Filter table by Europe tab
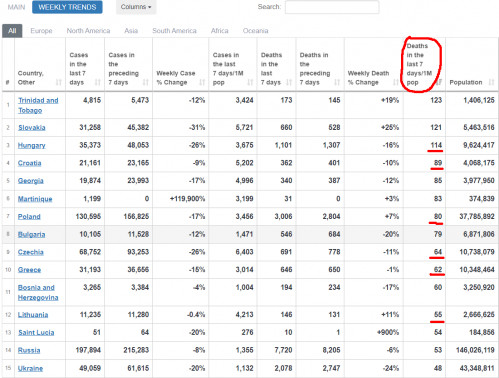This screenshot has height=378, width=499. click(41, 31)
